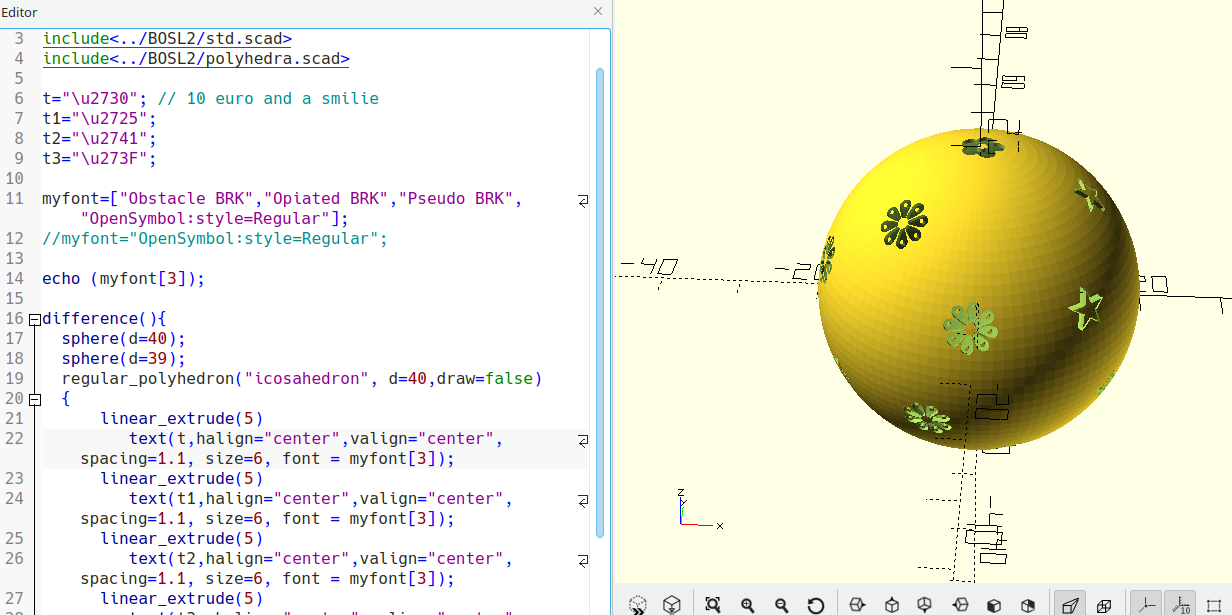Collapse the difference() code block at line 16
1232x615 pixels.
pos(35,319)
